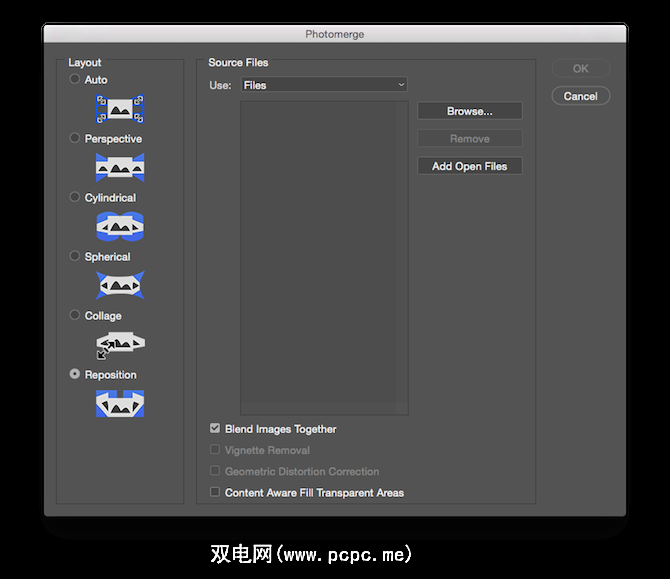Viewport: 670px width, 579px height.
Task: Uncheck Blend Images Together
Action: (215, 428)
